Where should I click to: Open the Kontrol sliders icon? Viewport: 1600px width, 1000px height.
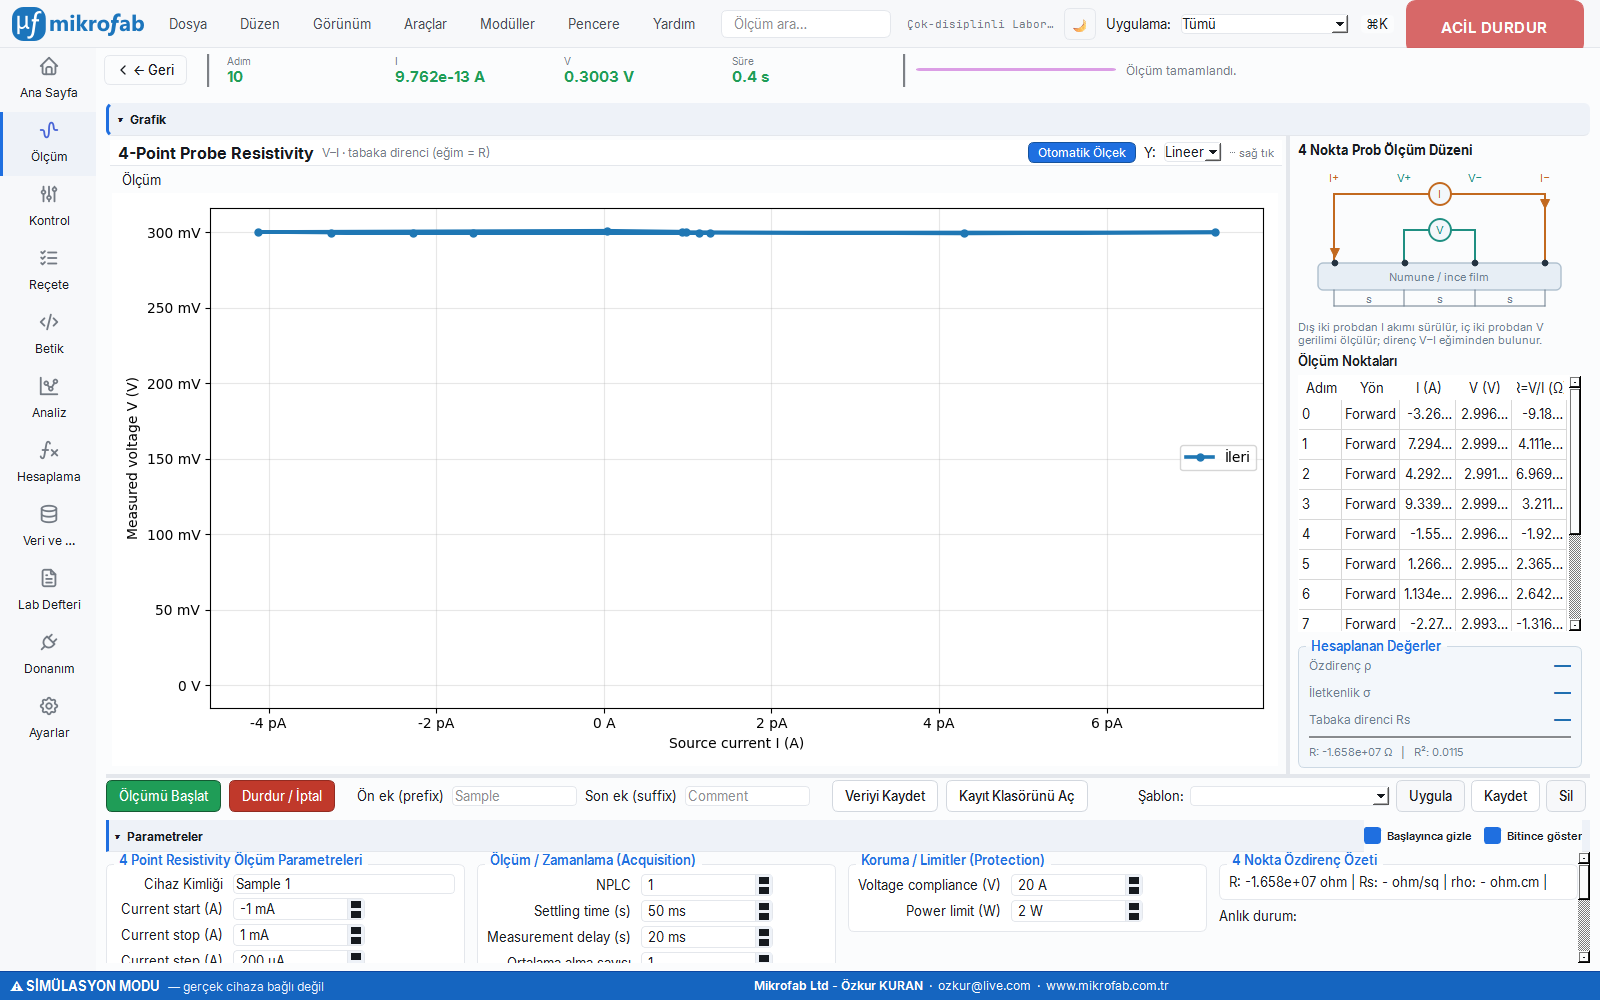point(48,194)
